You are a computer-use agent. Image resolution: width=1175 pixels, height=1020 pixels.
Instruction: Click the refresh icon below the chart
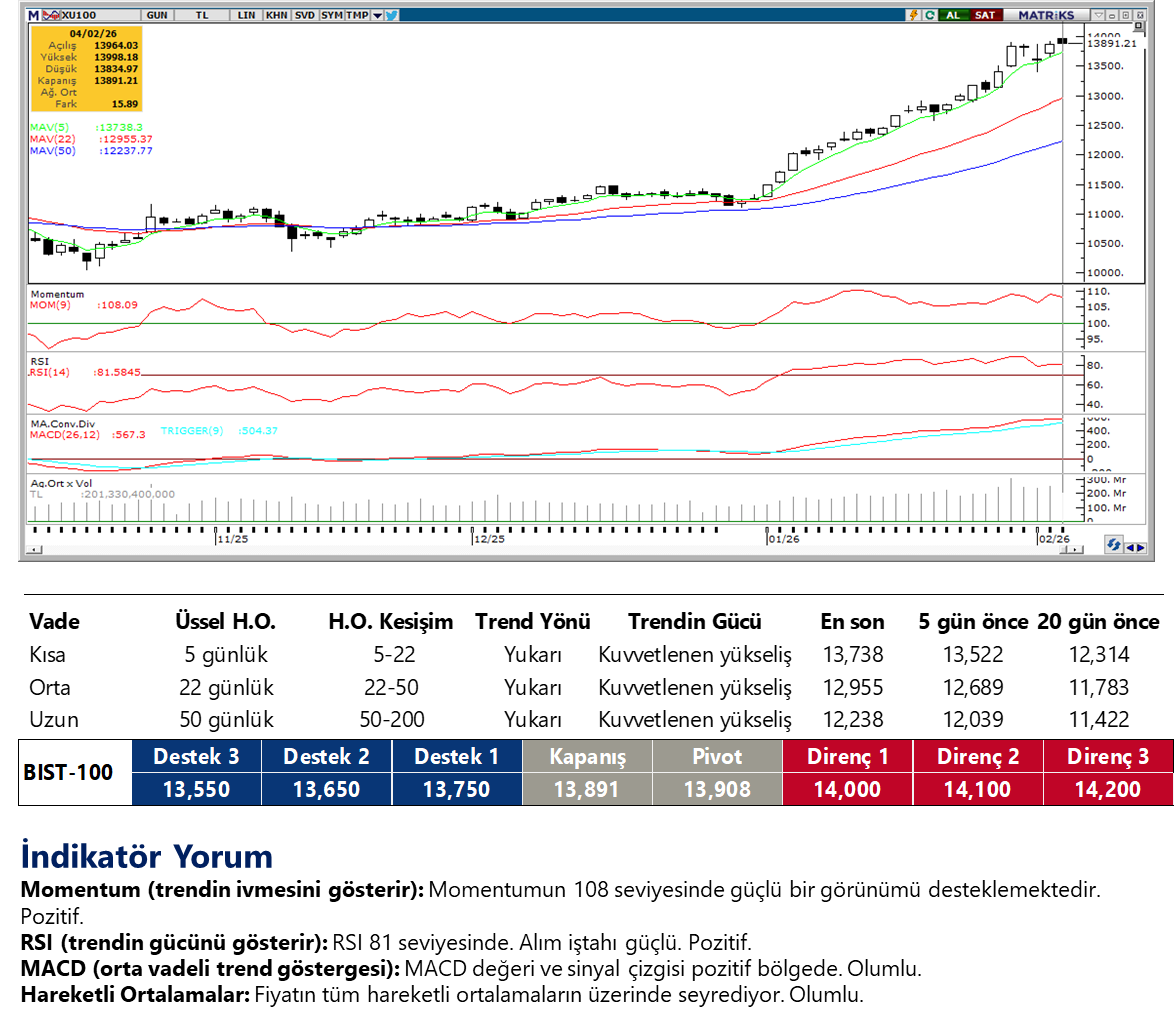(1113, 545)
